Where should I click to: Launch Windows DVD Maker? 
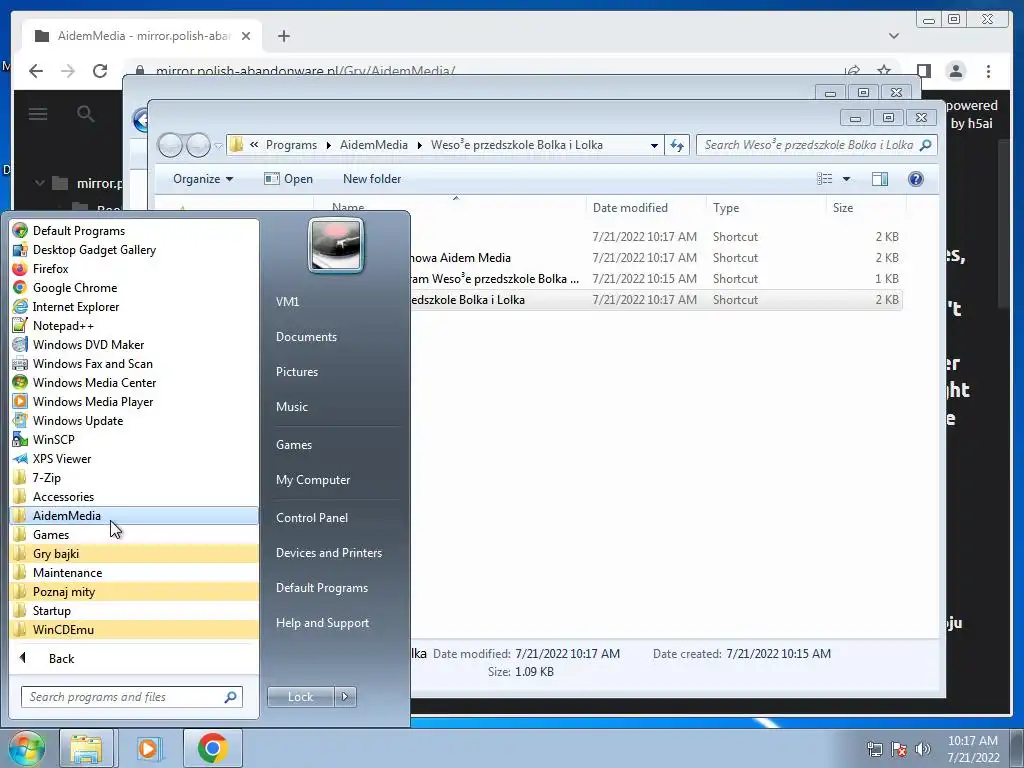[x=134, y=344]
